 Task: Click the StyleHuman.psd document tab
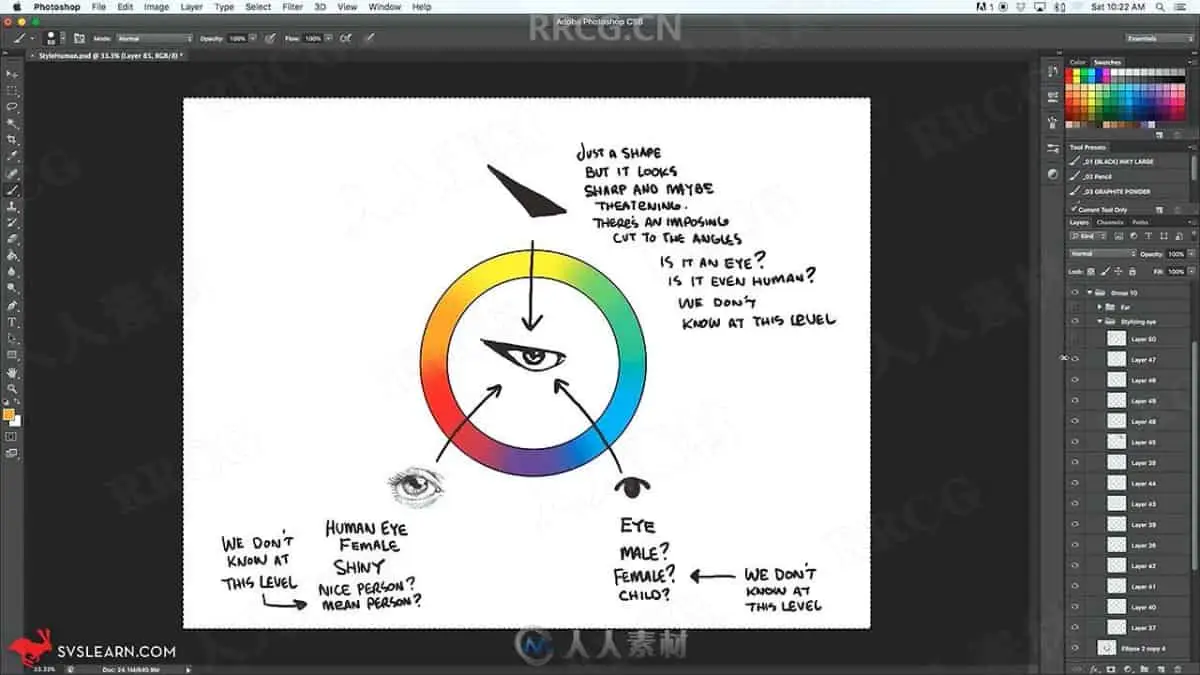108,56
